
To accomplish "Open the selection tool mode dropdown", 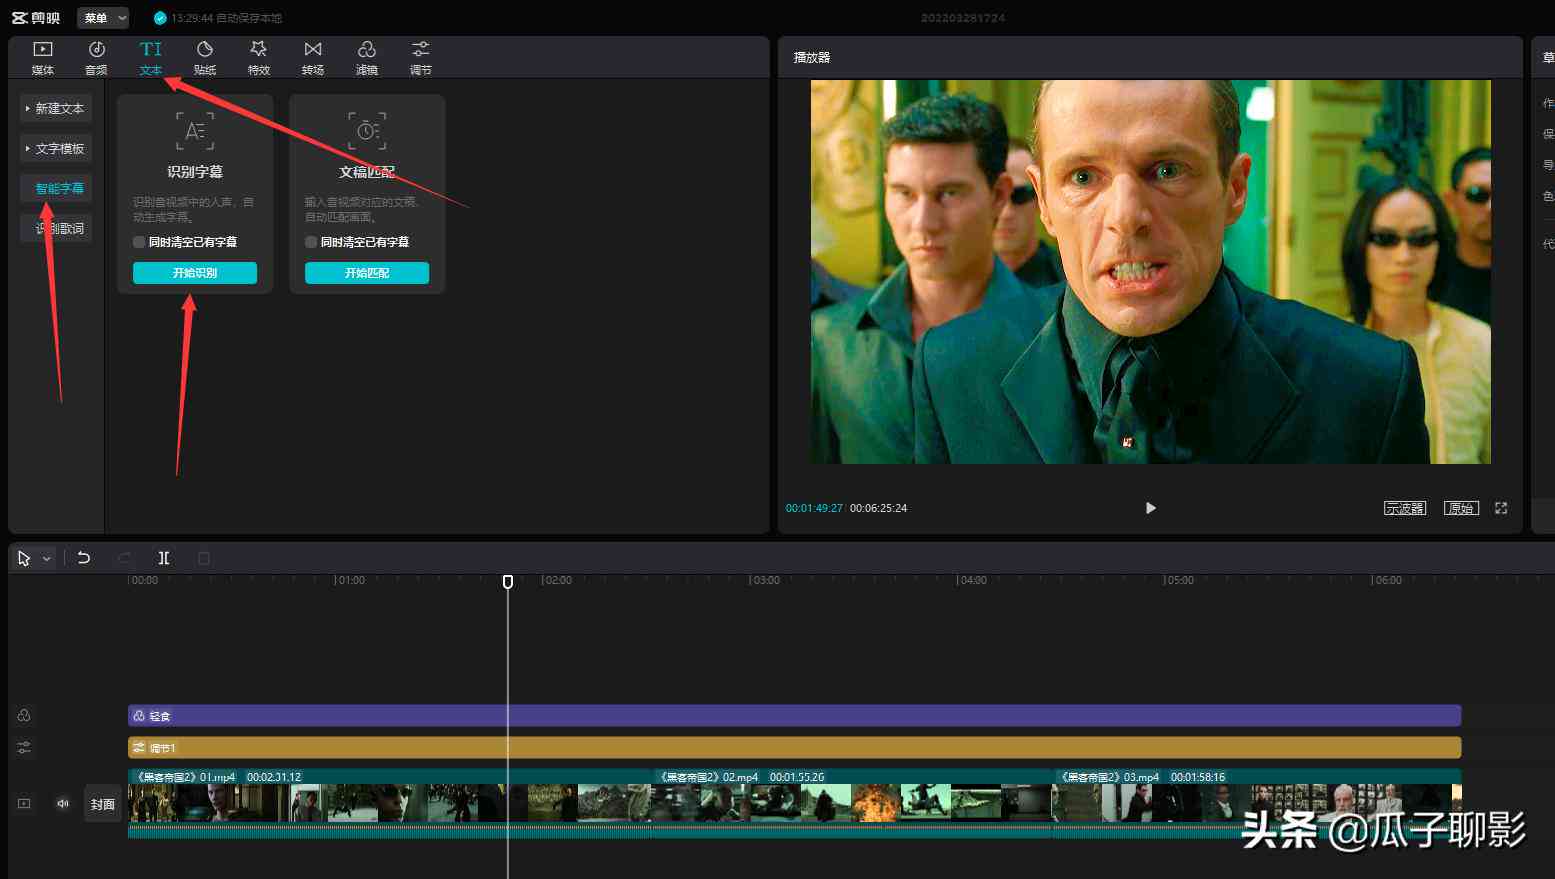I will click(x=46, y=559).
